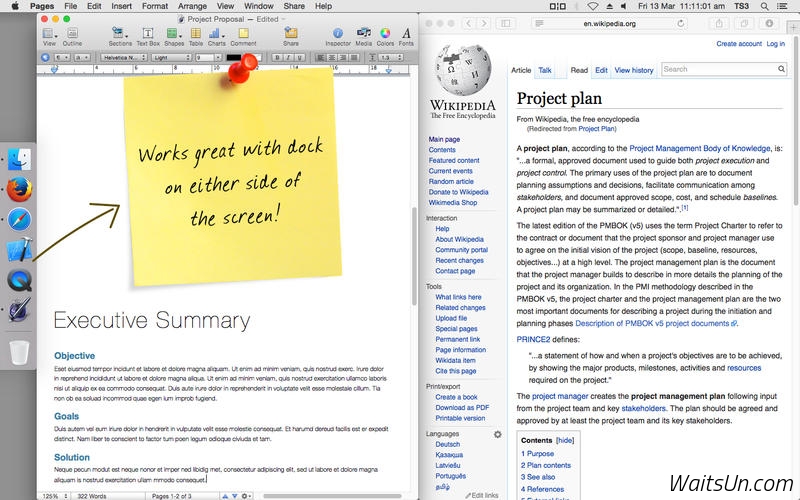This screenshot has height=500, width=800.
Task: Justify text in Pages format bar
Action: [354, 58]
